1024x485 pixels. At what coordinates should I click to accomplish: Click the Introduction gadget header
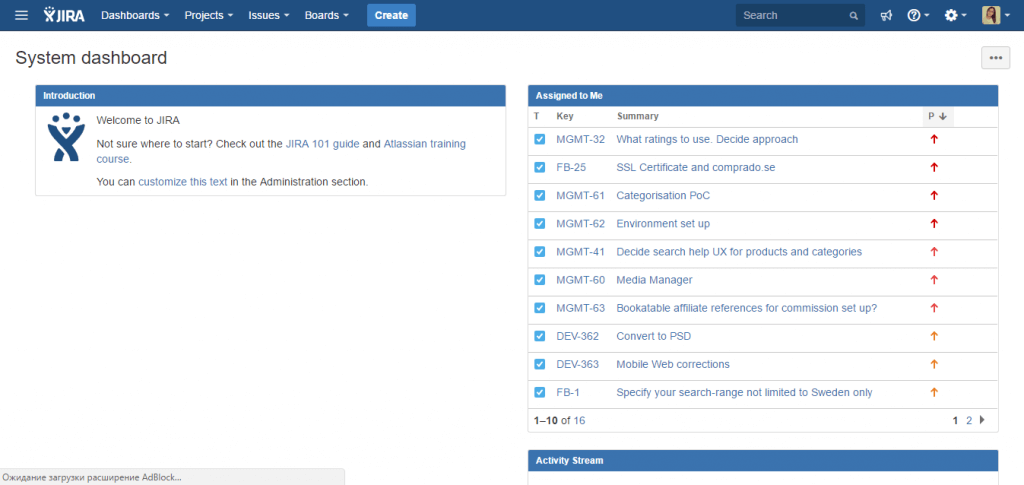[x=270, y=95]
